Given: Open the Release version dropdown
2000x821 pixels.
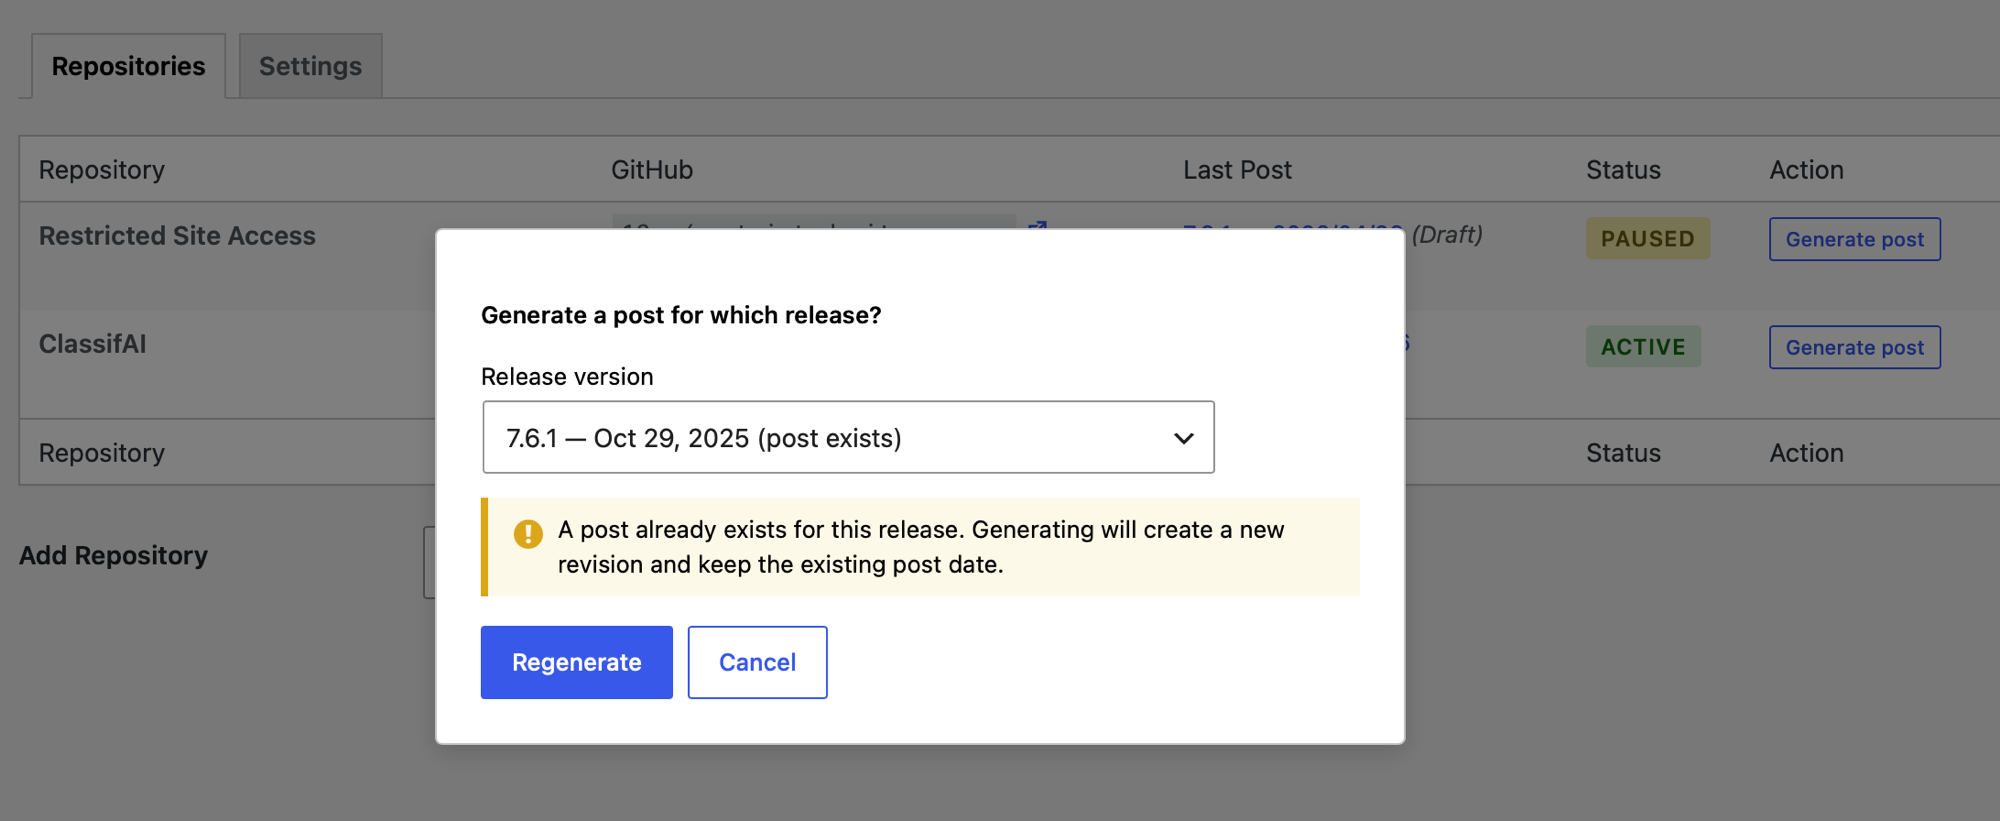Looking at the screenshot, I should tap(848, 437).
